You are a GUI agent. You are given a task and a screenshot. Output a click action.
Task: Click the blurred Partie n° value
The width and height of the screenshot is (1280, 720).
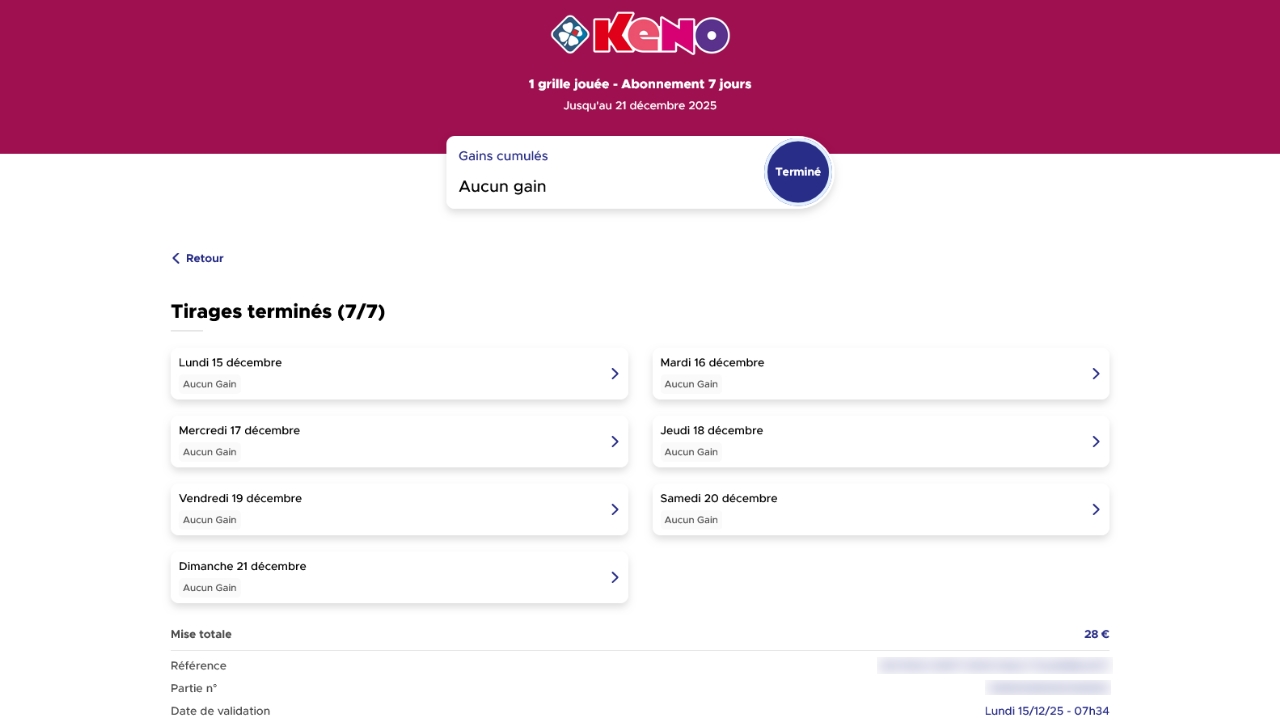(1047, 688)
